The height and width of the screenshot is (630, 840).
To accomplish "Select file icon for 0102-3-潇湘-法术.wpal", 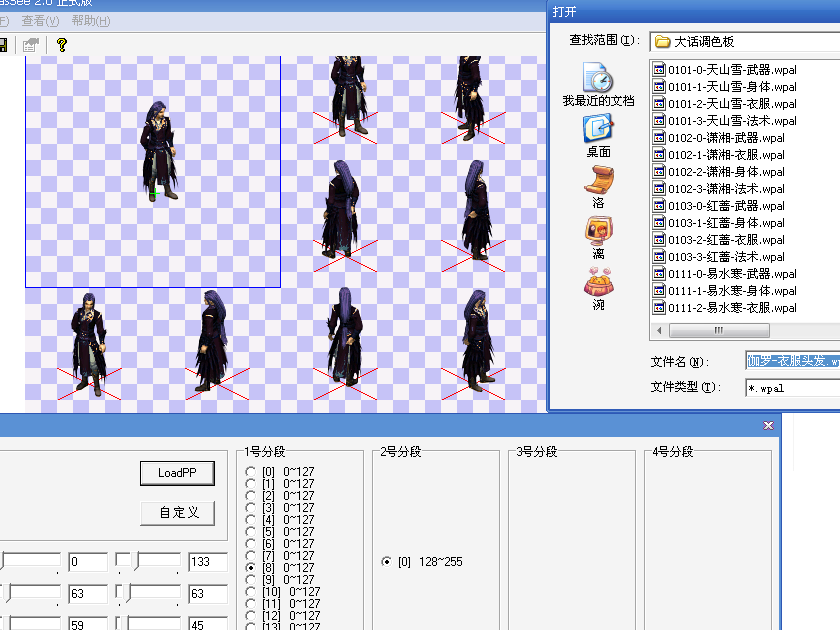I will tap(659, 189).
